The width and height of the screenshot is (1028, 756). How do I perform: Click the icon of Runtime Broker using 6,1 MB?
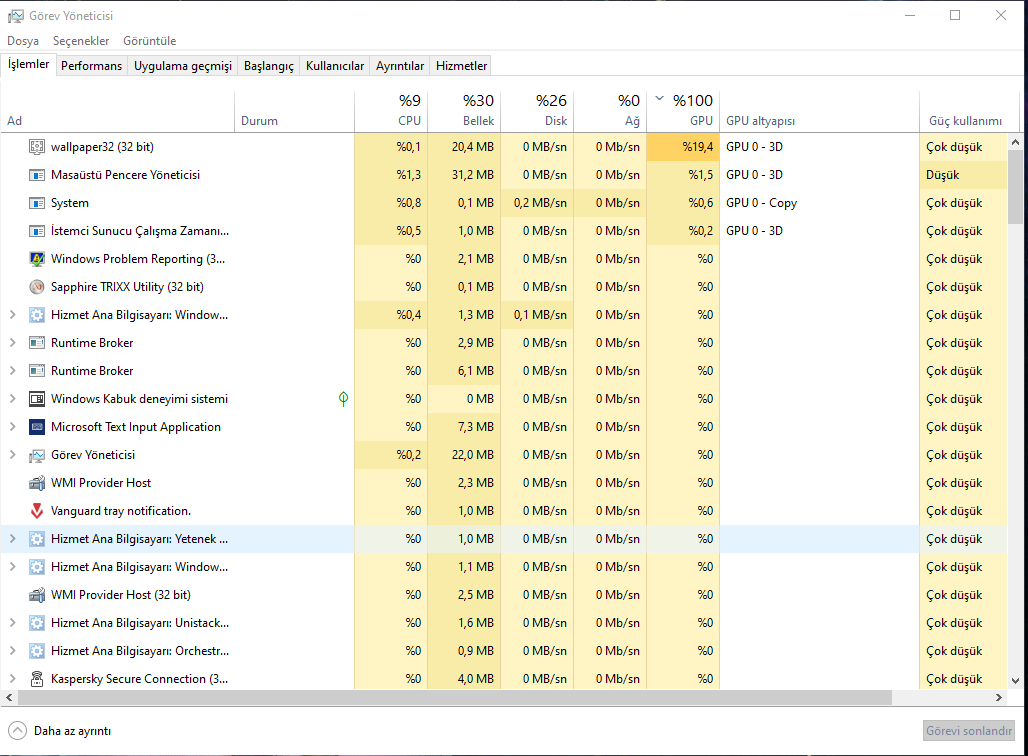point(37,371)
